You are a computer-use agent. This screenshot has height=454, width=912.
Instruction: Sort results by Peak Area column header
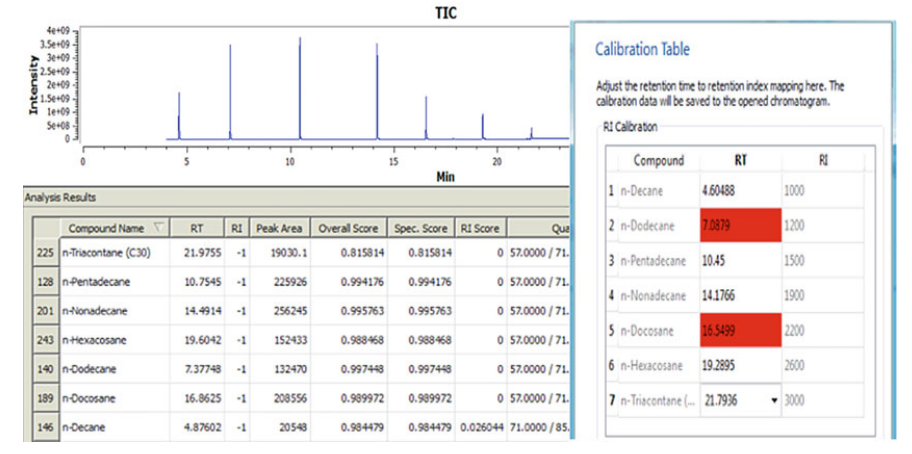(x=279, y=227)
